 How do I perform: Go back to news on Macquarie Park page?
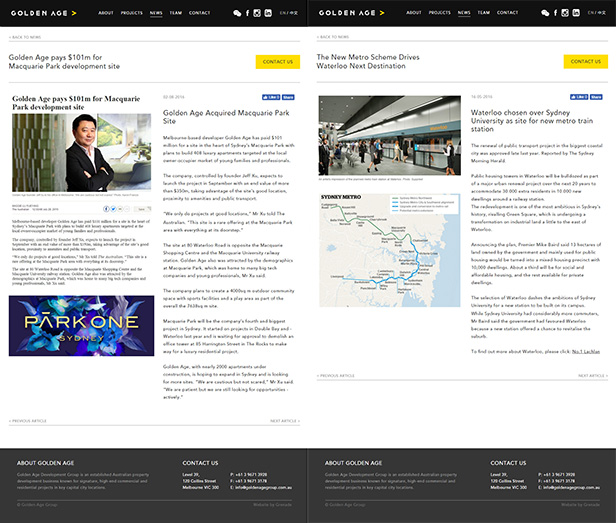click(x=25, y=37)
